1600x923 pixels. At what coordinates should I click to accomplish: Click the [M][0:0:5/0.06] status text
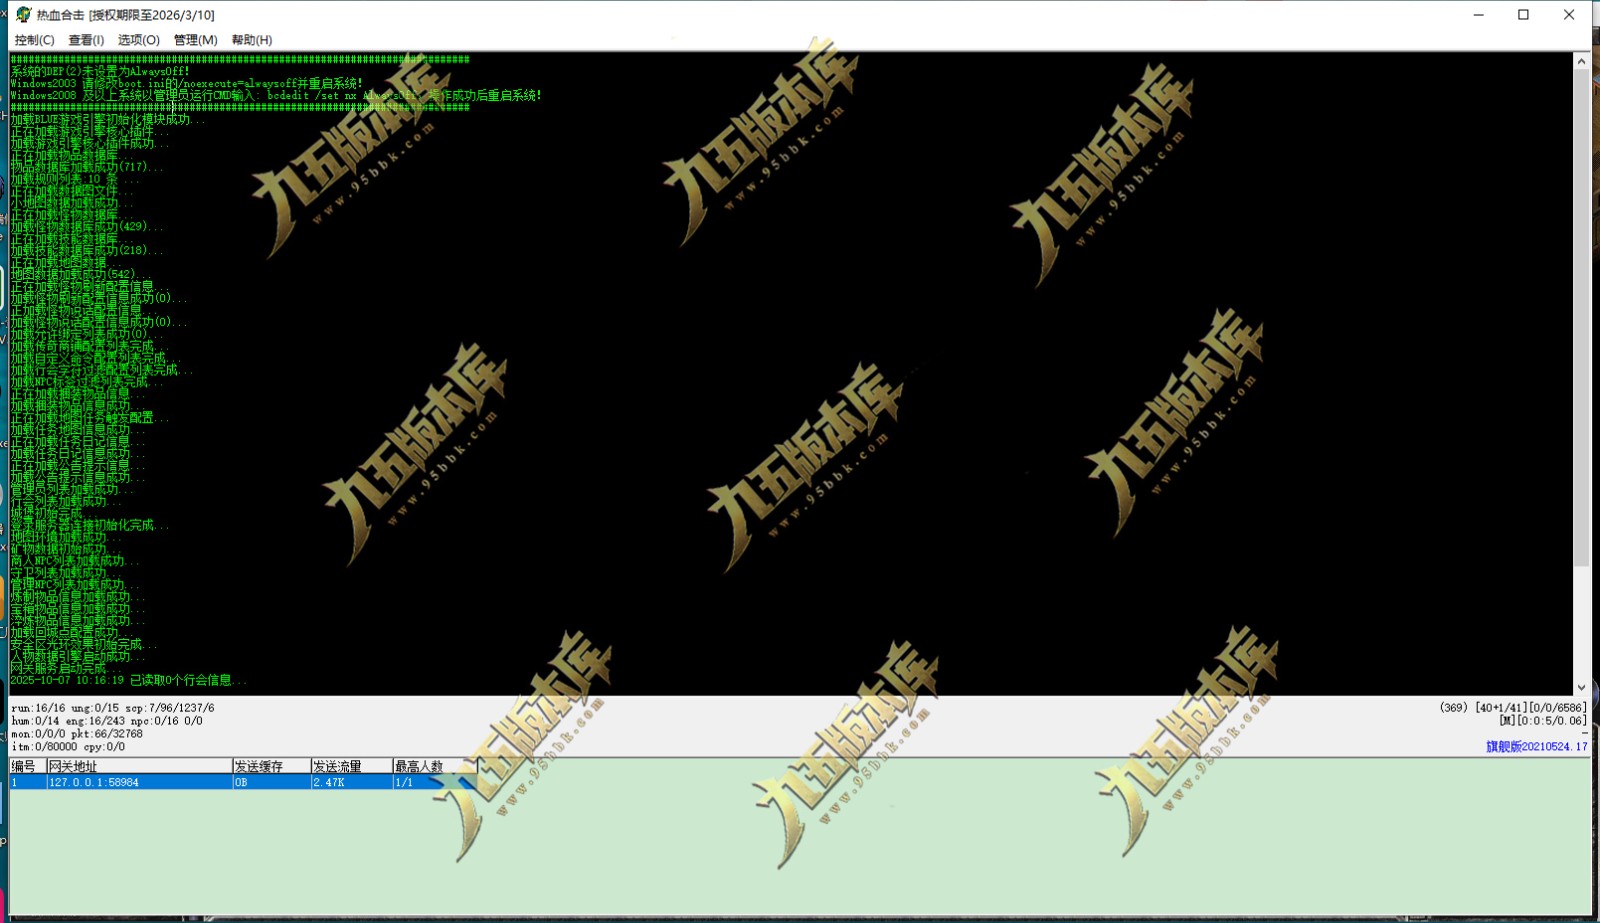[x=1542, y=721]
